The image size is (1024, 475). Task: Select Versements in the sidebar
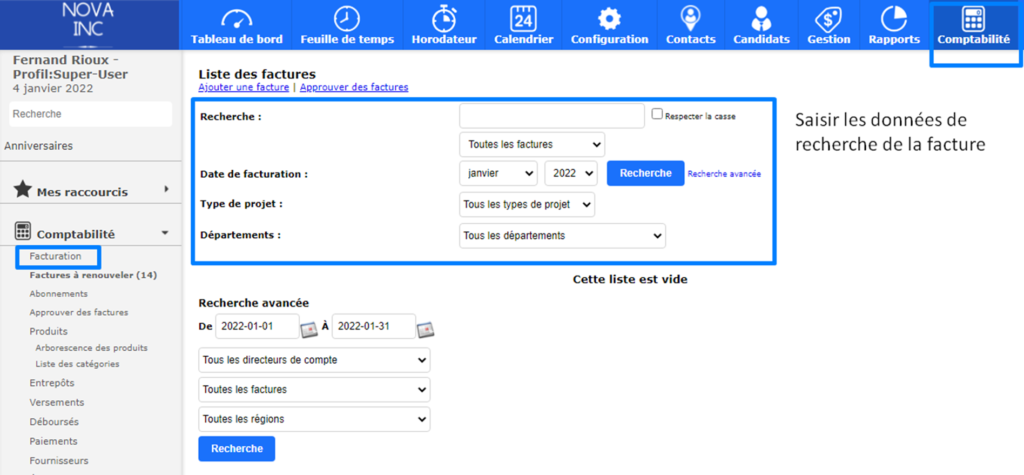tap(57, 402)
